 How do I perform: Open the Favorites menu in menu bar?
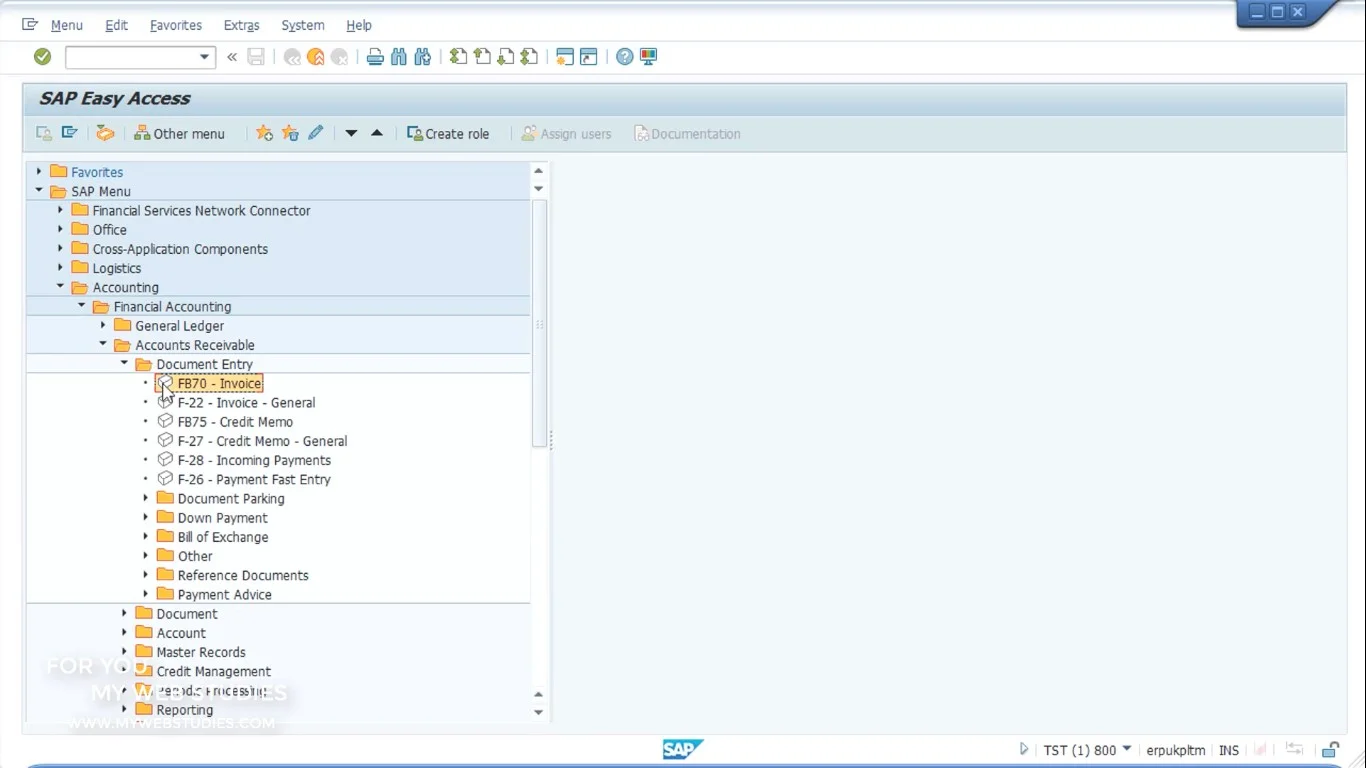pos(175,25)
